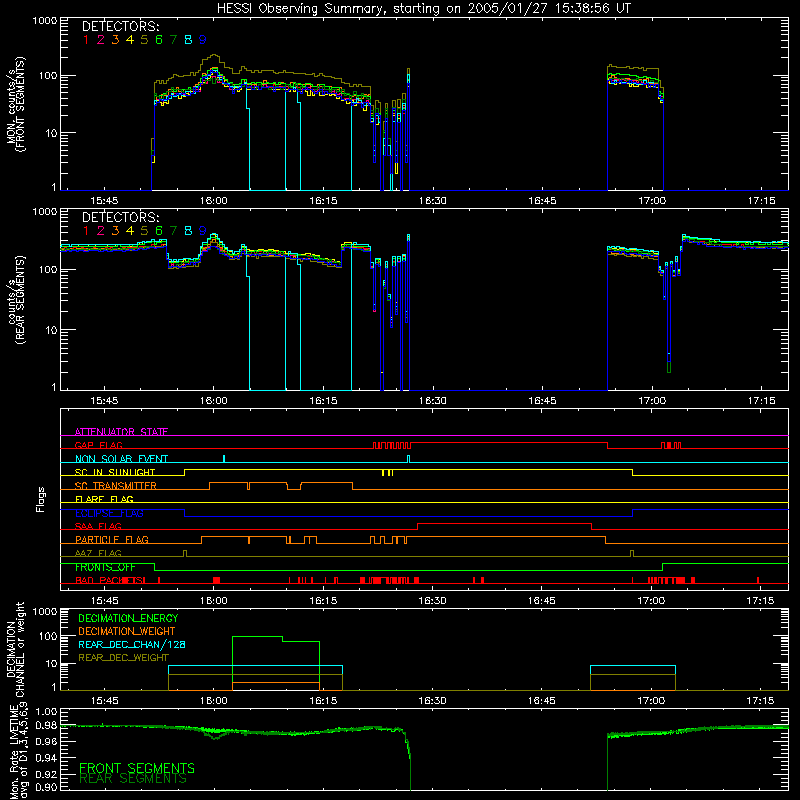Click DETECTORS: label in front segments panel
The height and width of the screenshot is (800, 800).
pyautogui.click(x=120, y=26)
